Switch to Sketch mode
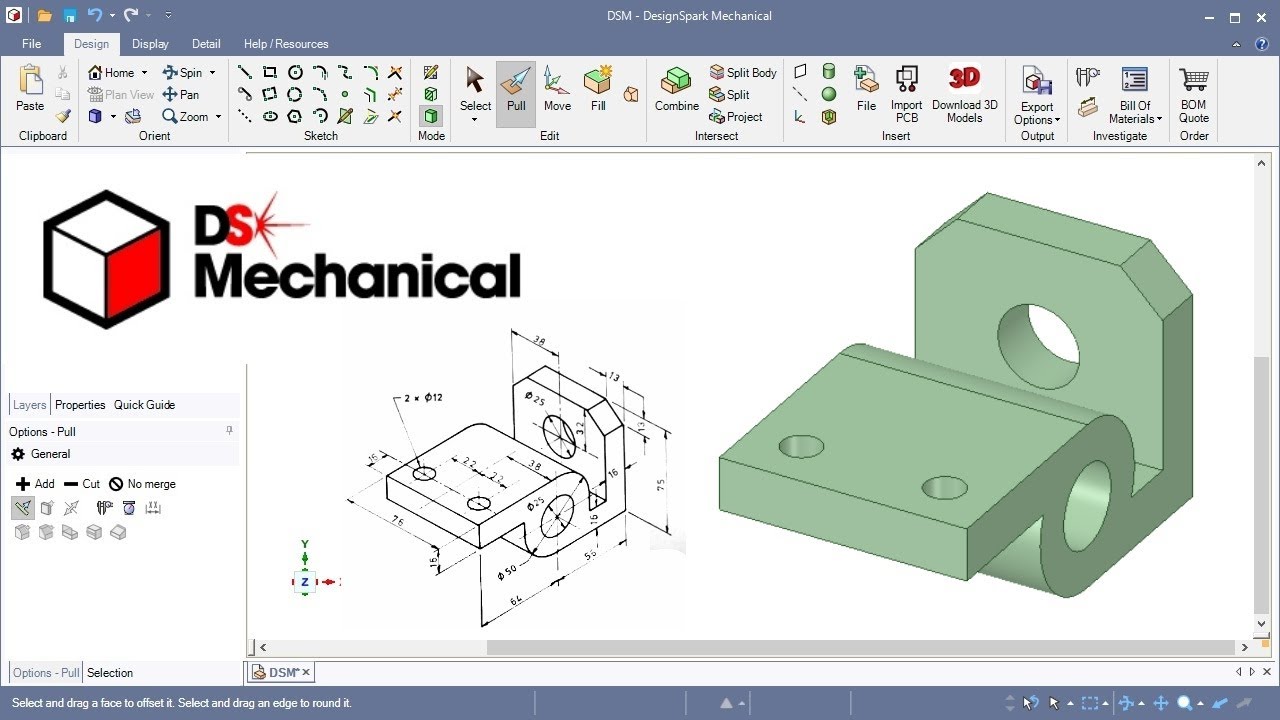The height and width of the screenshot is (720, 1280). 431,72
